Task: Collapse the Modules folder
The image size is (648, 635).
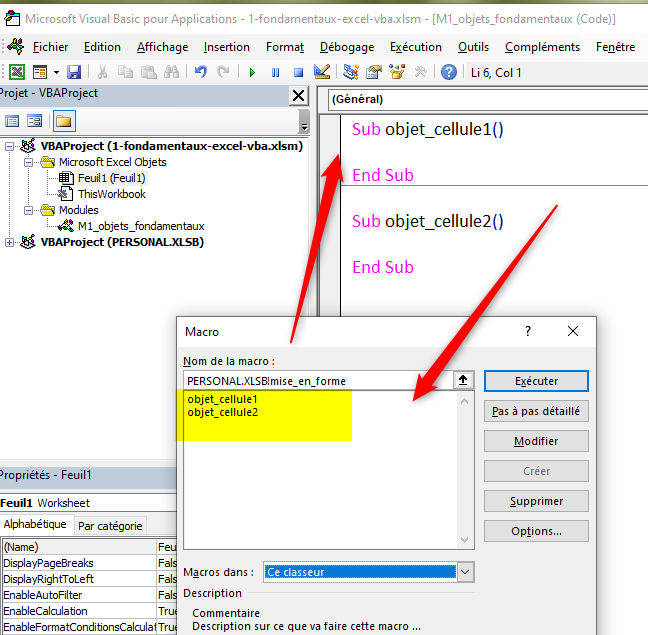Action: click(x=28, y=210)
